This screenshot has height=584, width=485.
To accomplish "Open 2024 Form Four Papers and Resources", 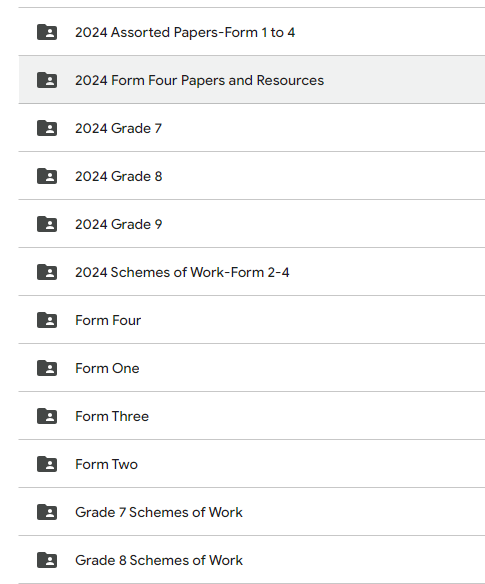I will 200,80.
